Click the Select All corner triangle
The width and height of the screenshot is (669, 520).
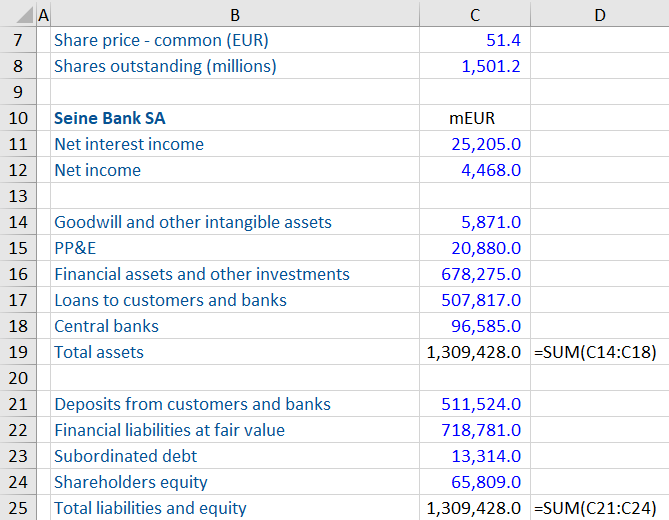pos(17,14)
